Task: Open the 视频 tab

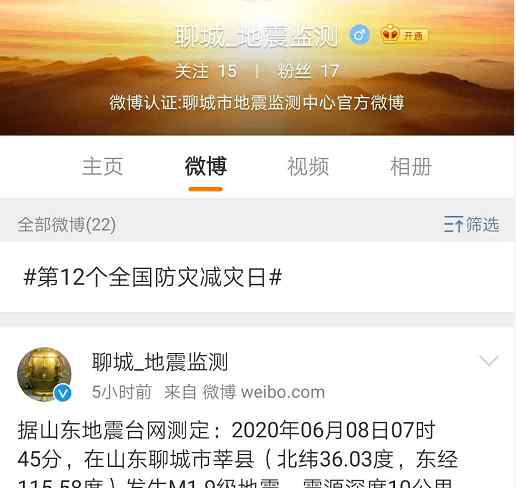Action: (308, 166)
